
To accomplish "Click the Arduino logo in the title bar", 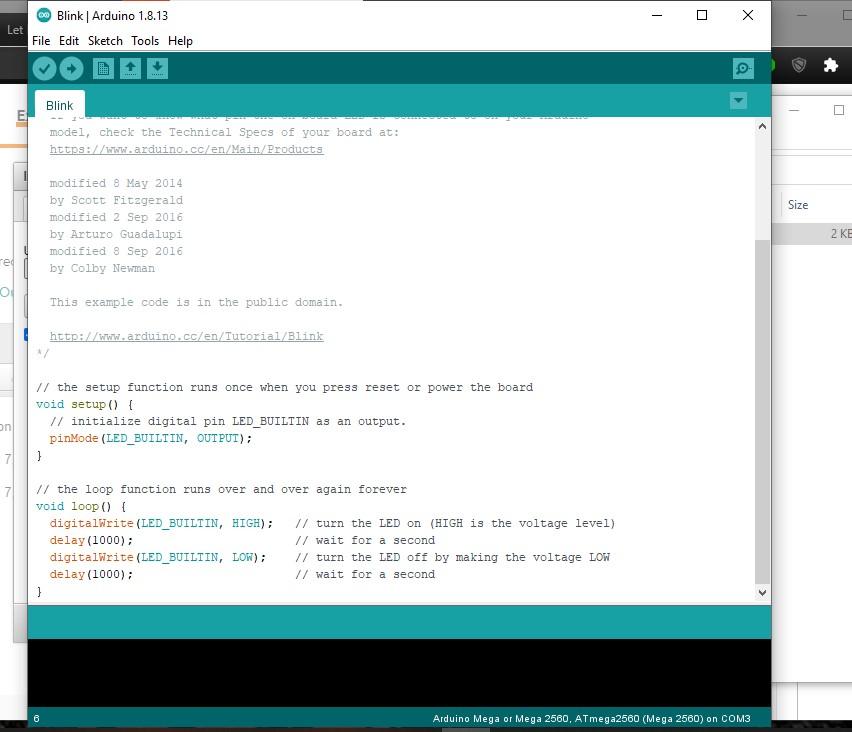I will (x=42, y=15).
